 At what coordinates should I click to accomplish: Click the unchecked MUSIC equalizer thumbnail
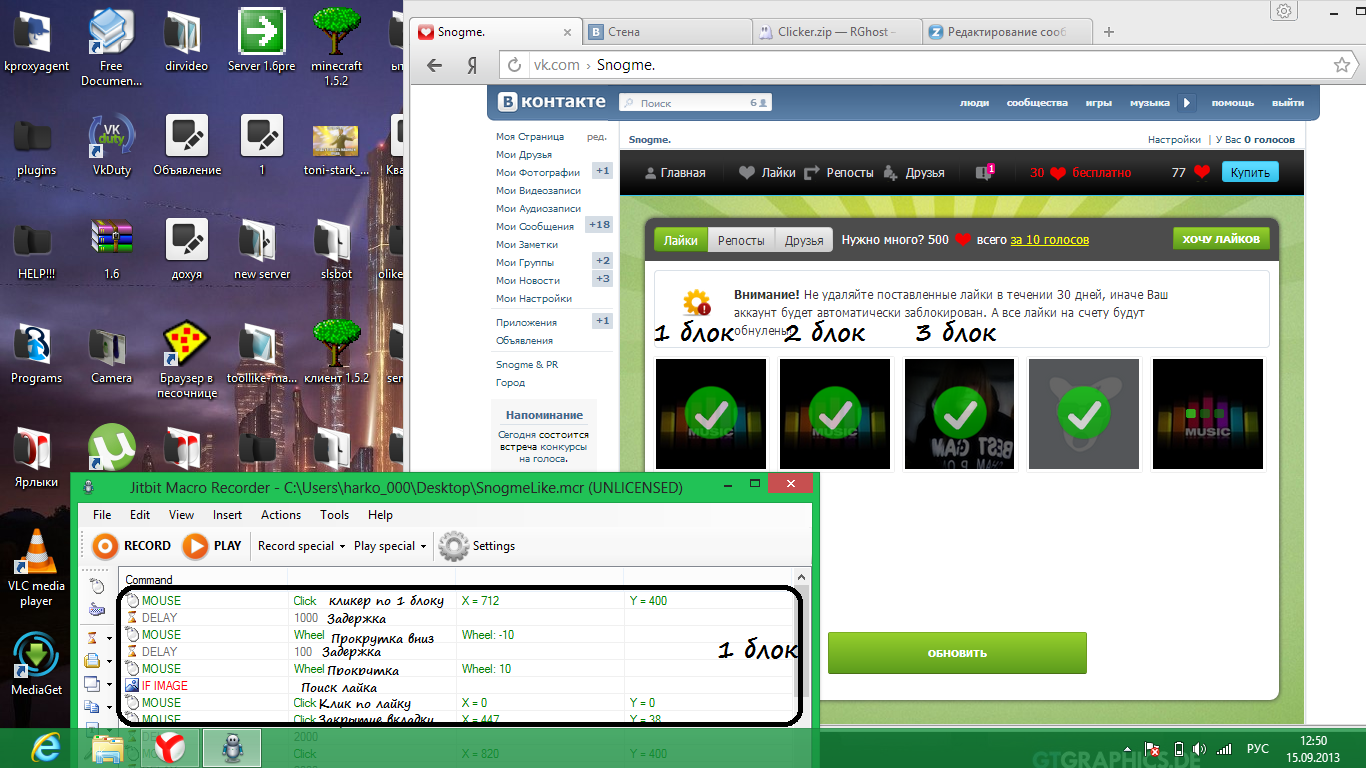click(1208, 413)
